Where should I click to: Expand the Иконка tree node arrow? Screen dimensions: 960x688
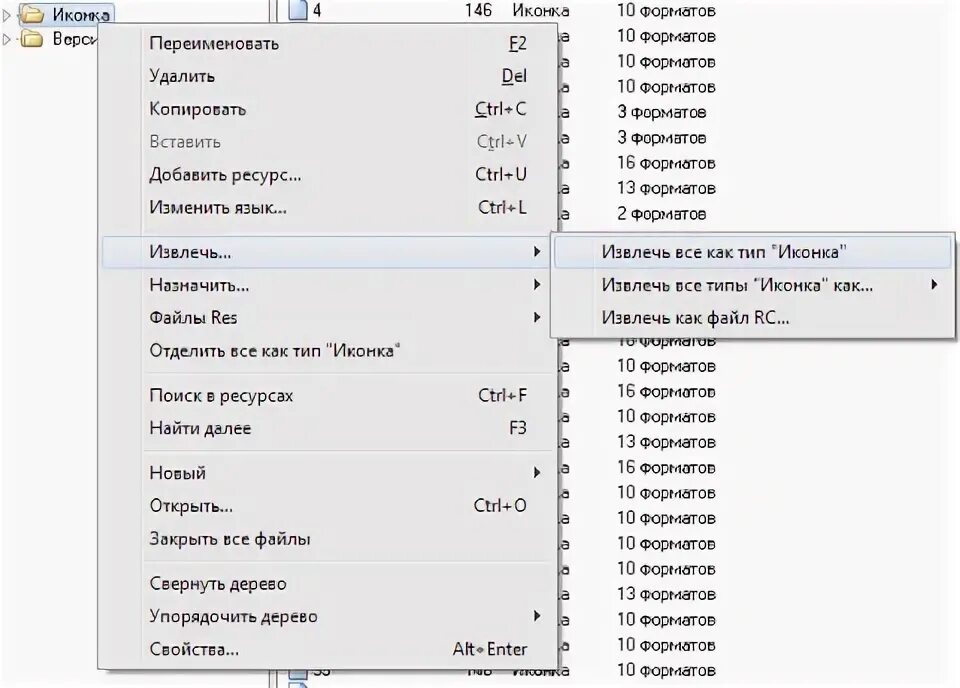coord(7,14)
